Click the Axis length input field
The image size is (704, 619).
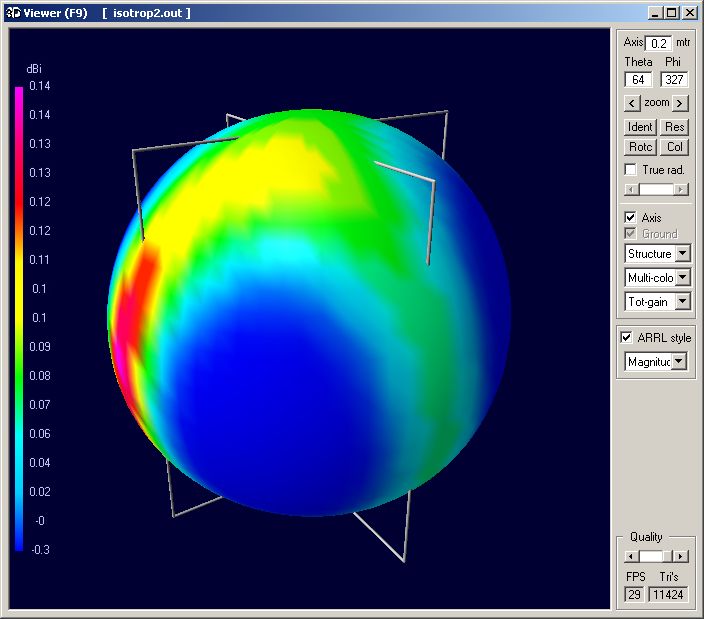(659, 43)
